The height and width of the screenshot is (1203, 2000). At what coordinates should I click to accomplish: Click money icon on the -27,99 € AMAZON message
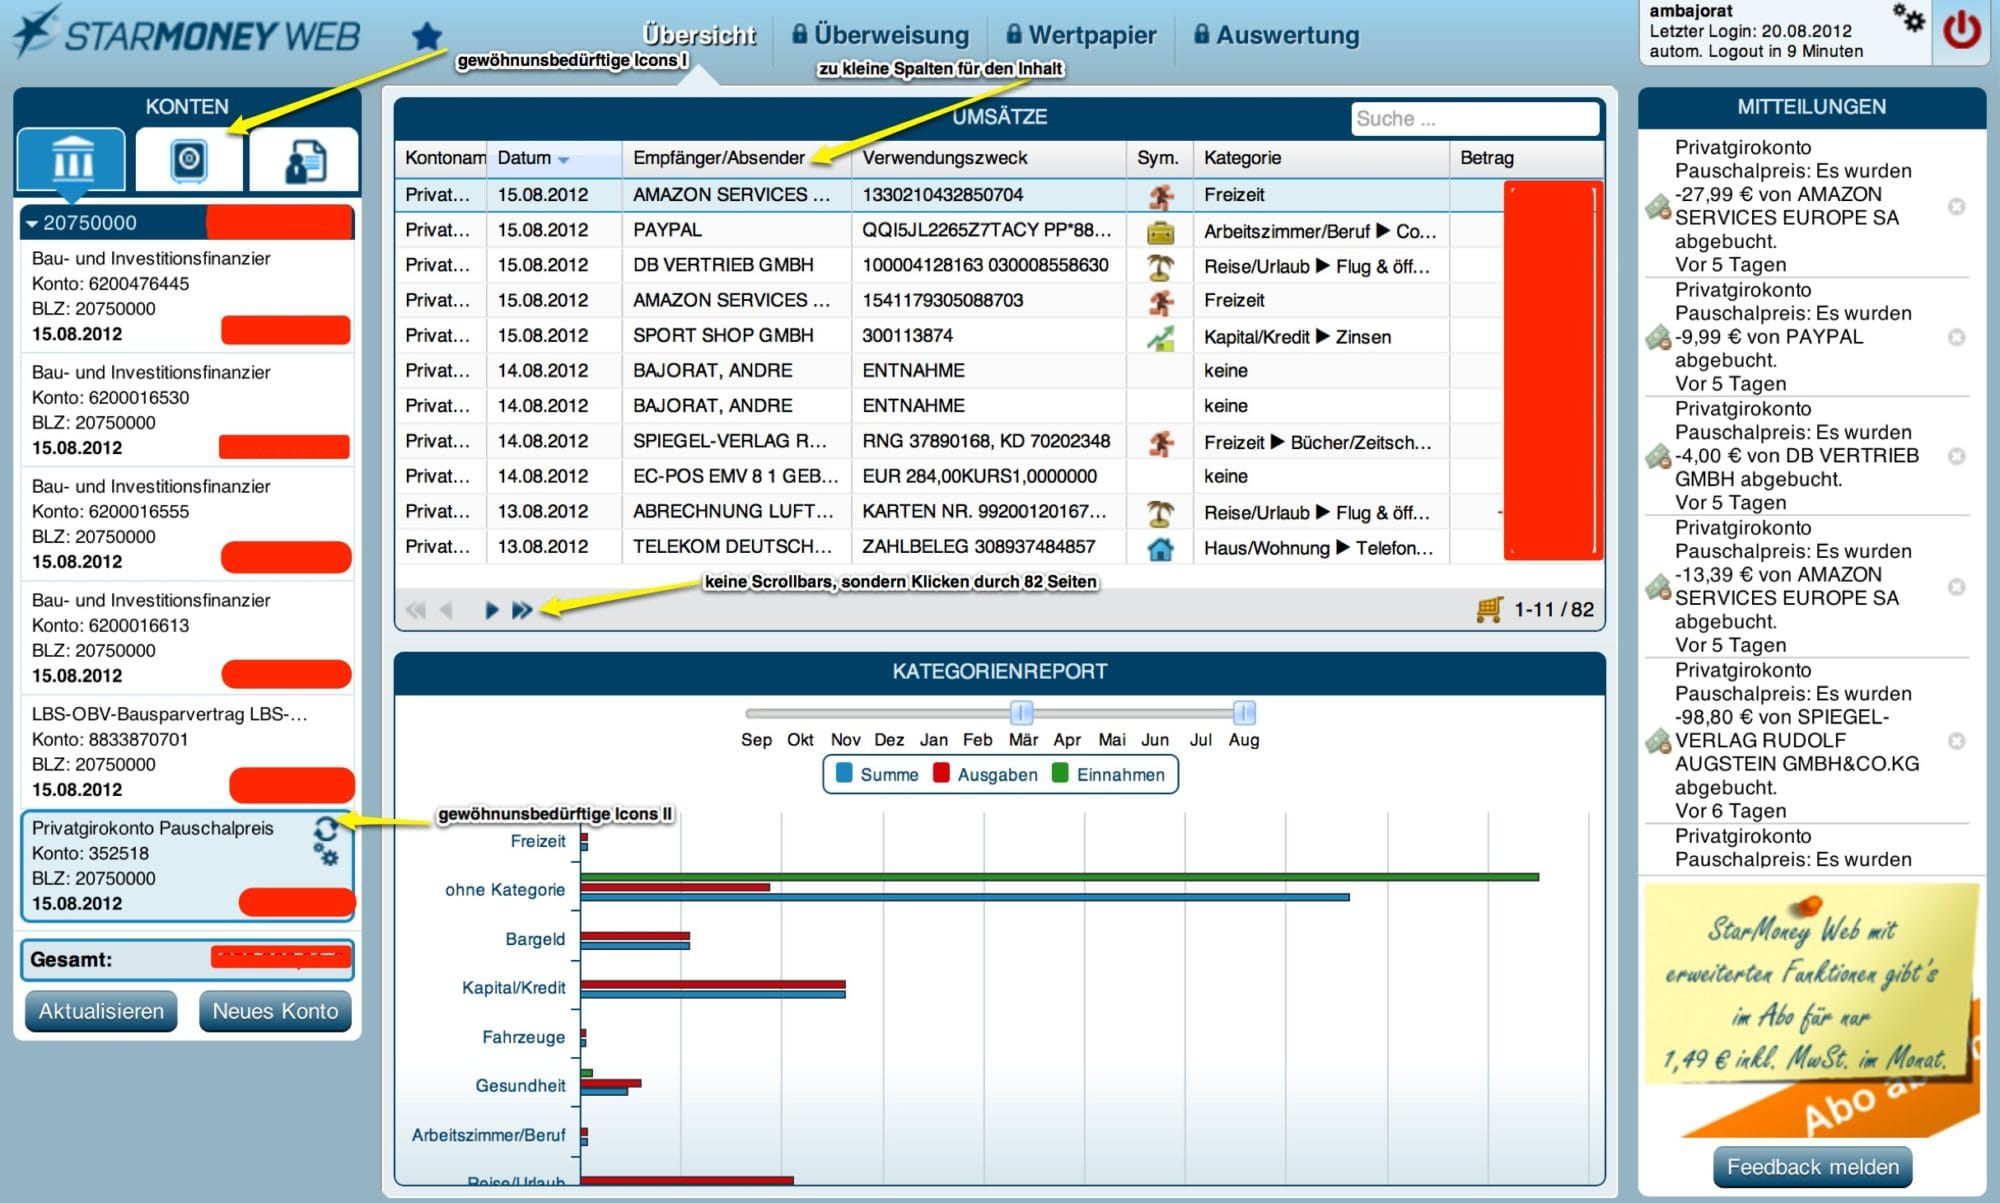(x=1658, y=207)
